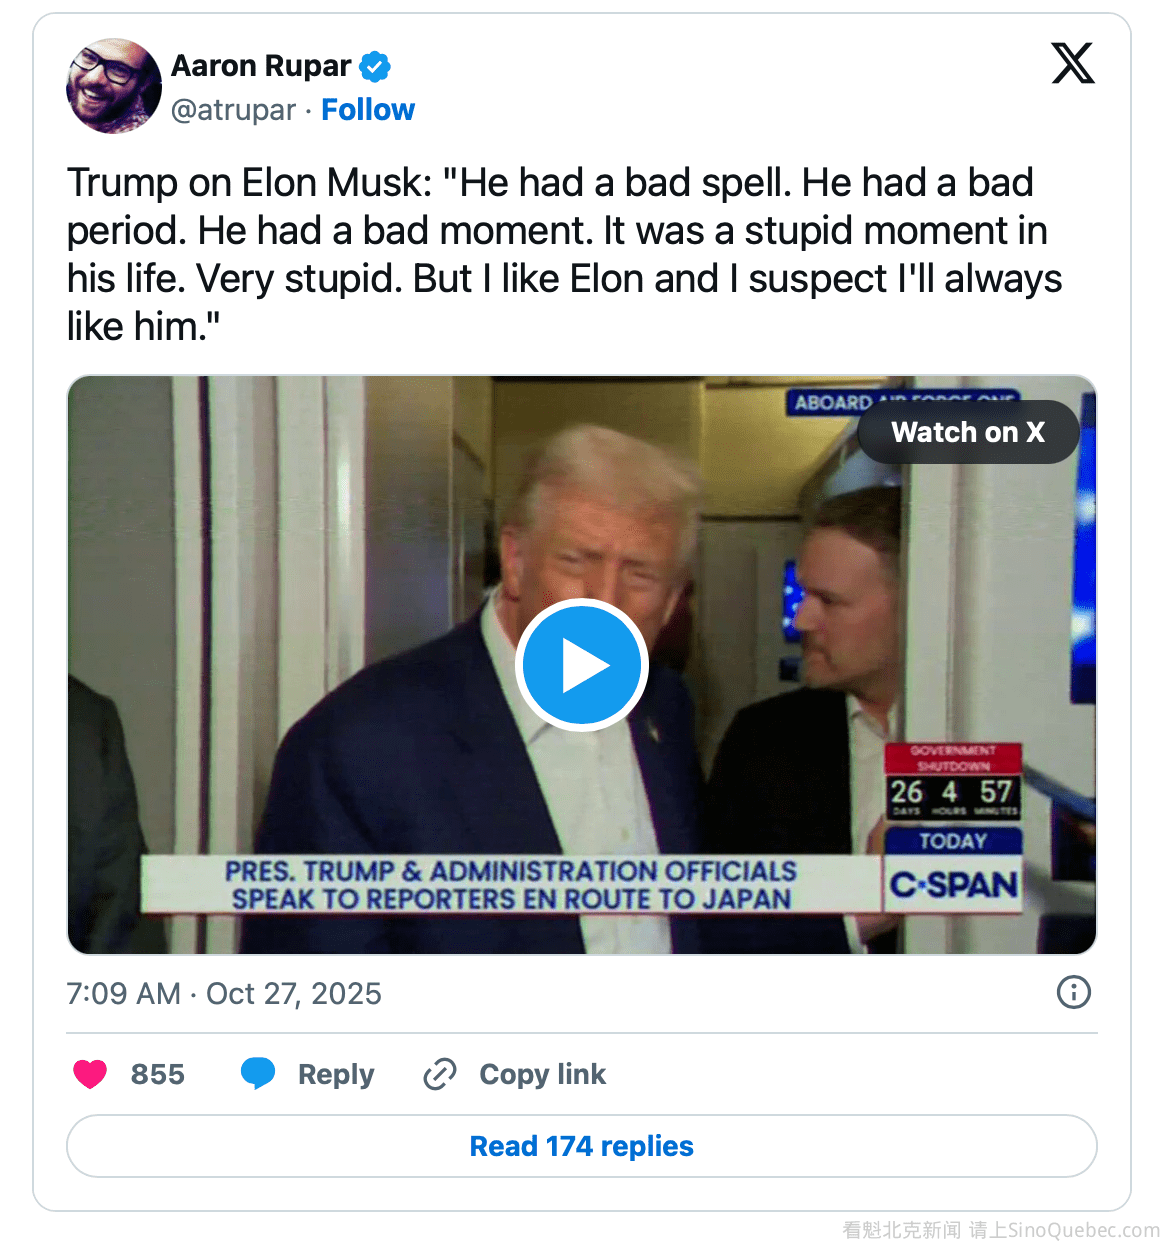Click the blue verified badge

coord(375,67)
